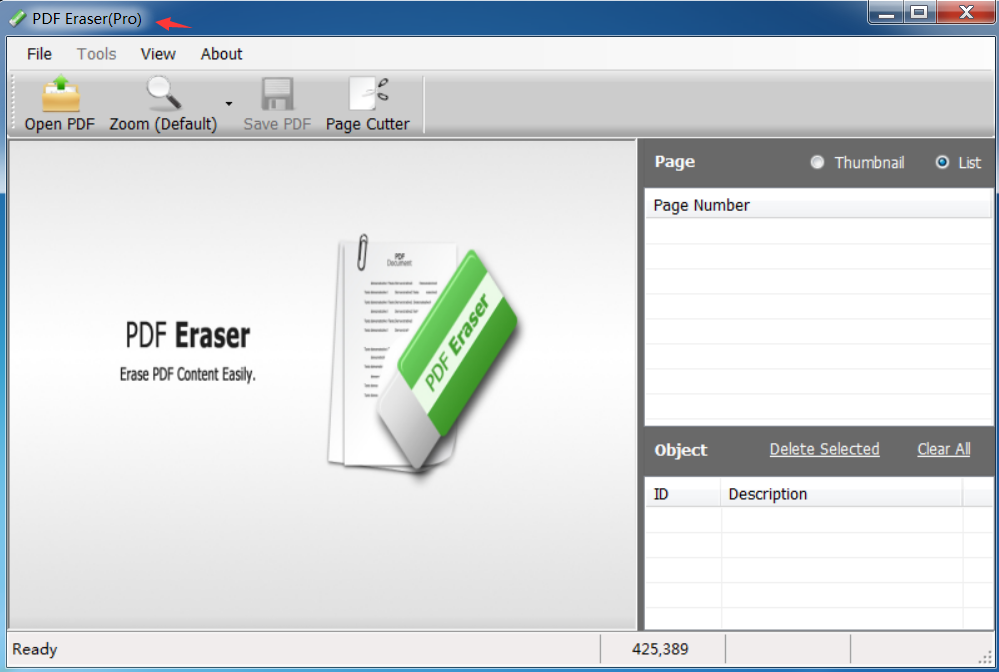
Task: Click the Description column header
Action: [842, 494]
